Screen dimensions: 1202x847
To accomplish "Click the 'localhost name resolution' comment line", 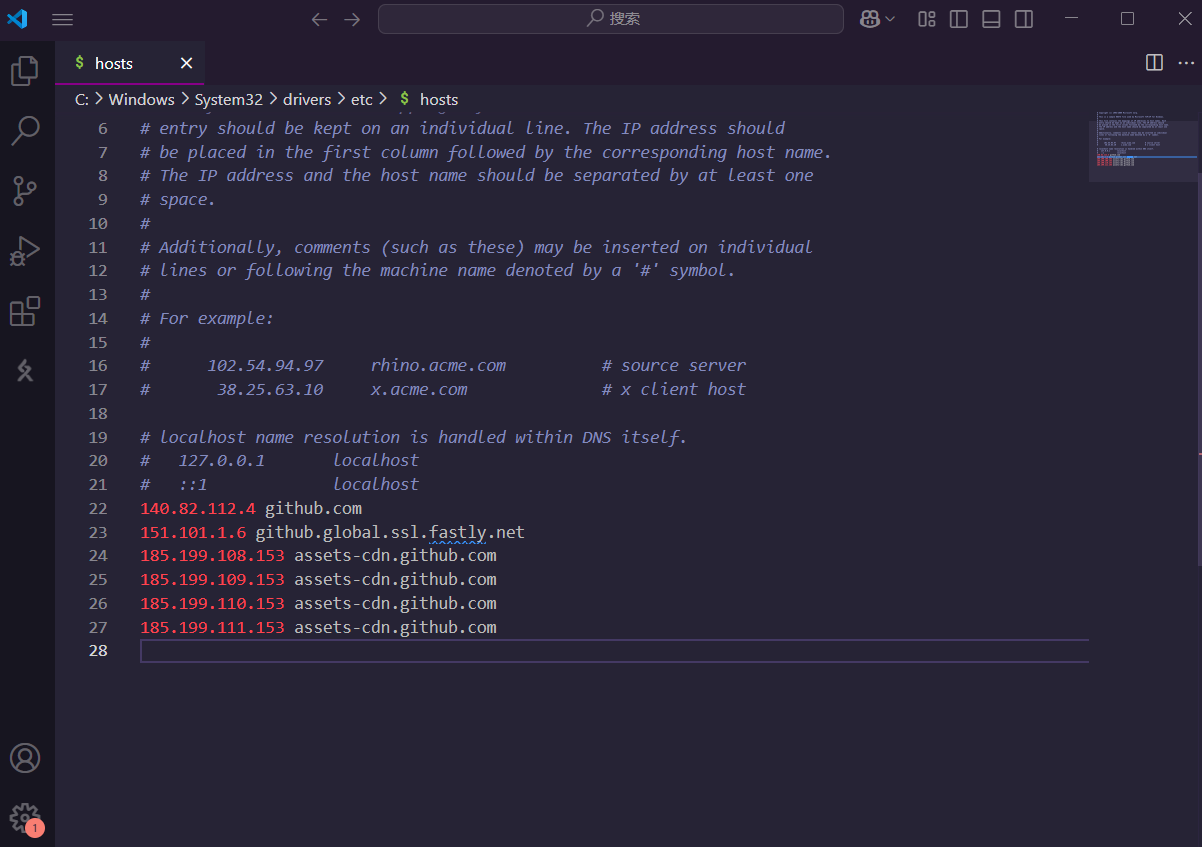I will 414,437.
